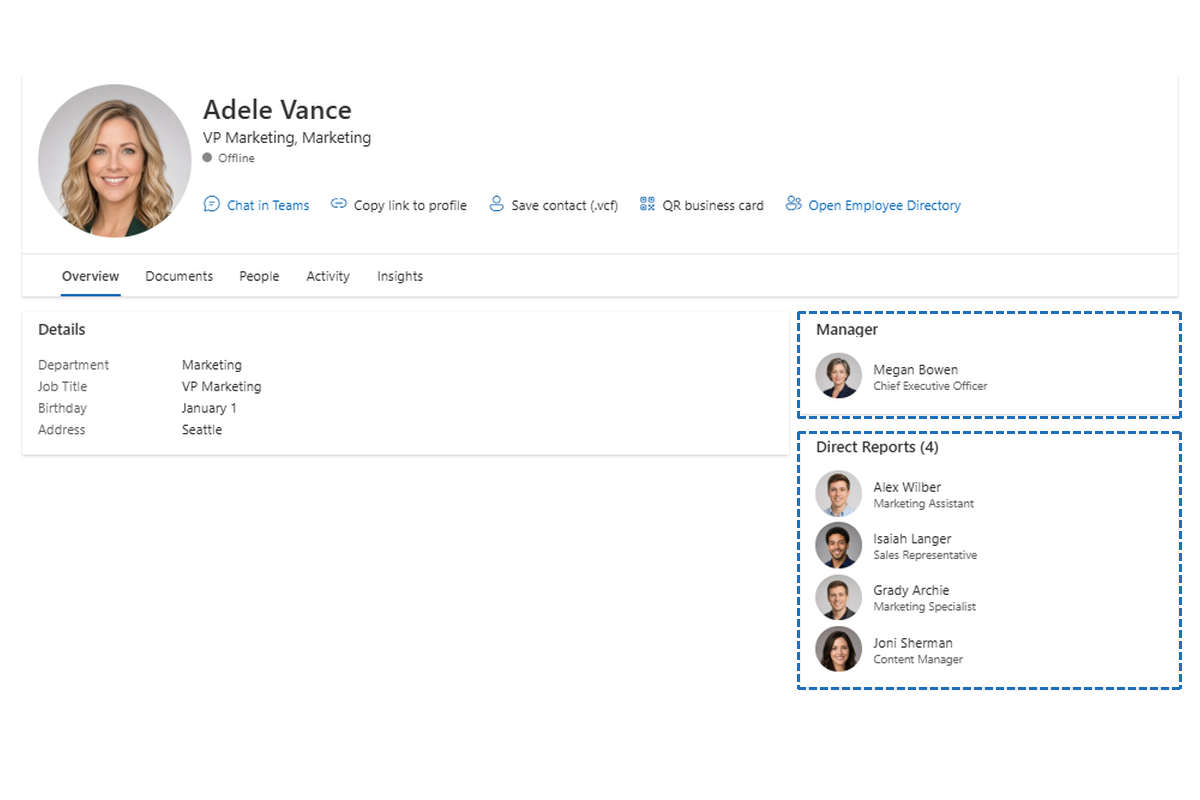Click 'Chief Executive Officer' title text

pyautogui.click(x=930, y=386)
